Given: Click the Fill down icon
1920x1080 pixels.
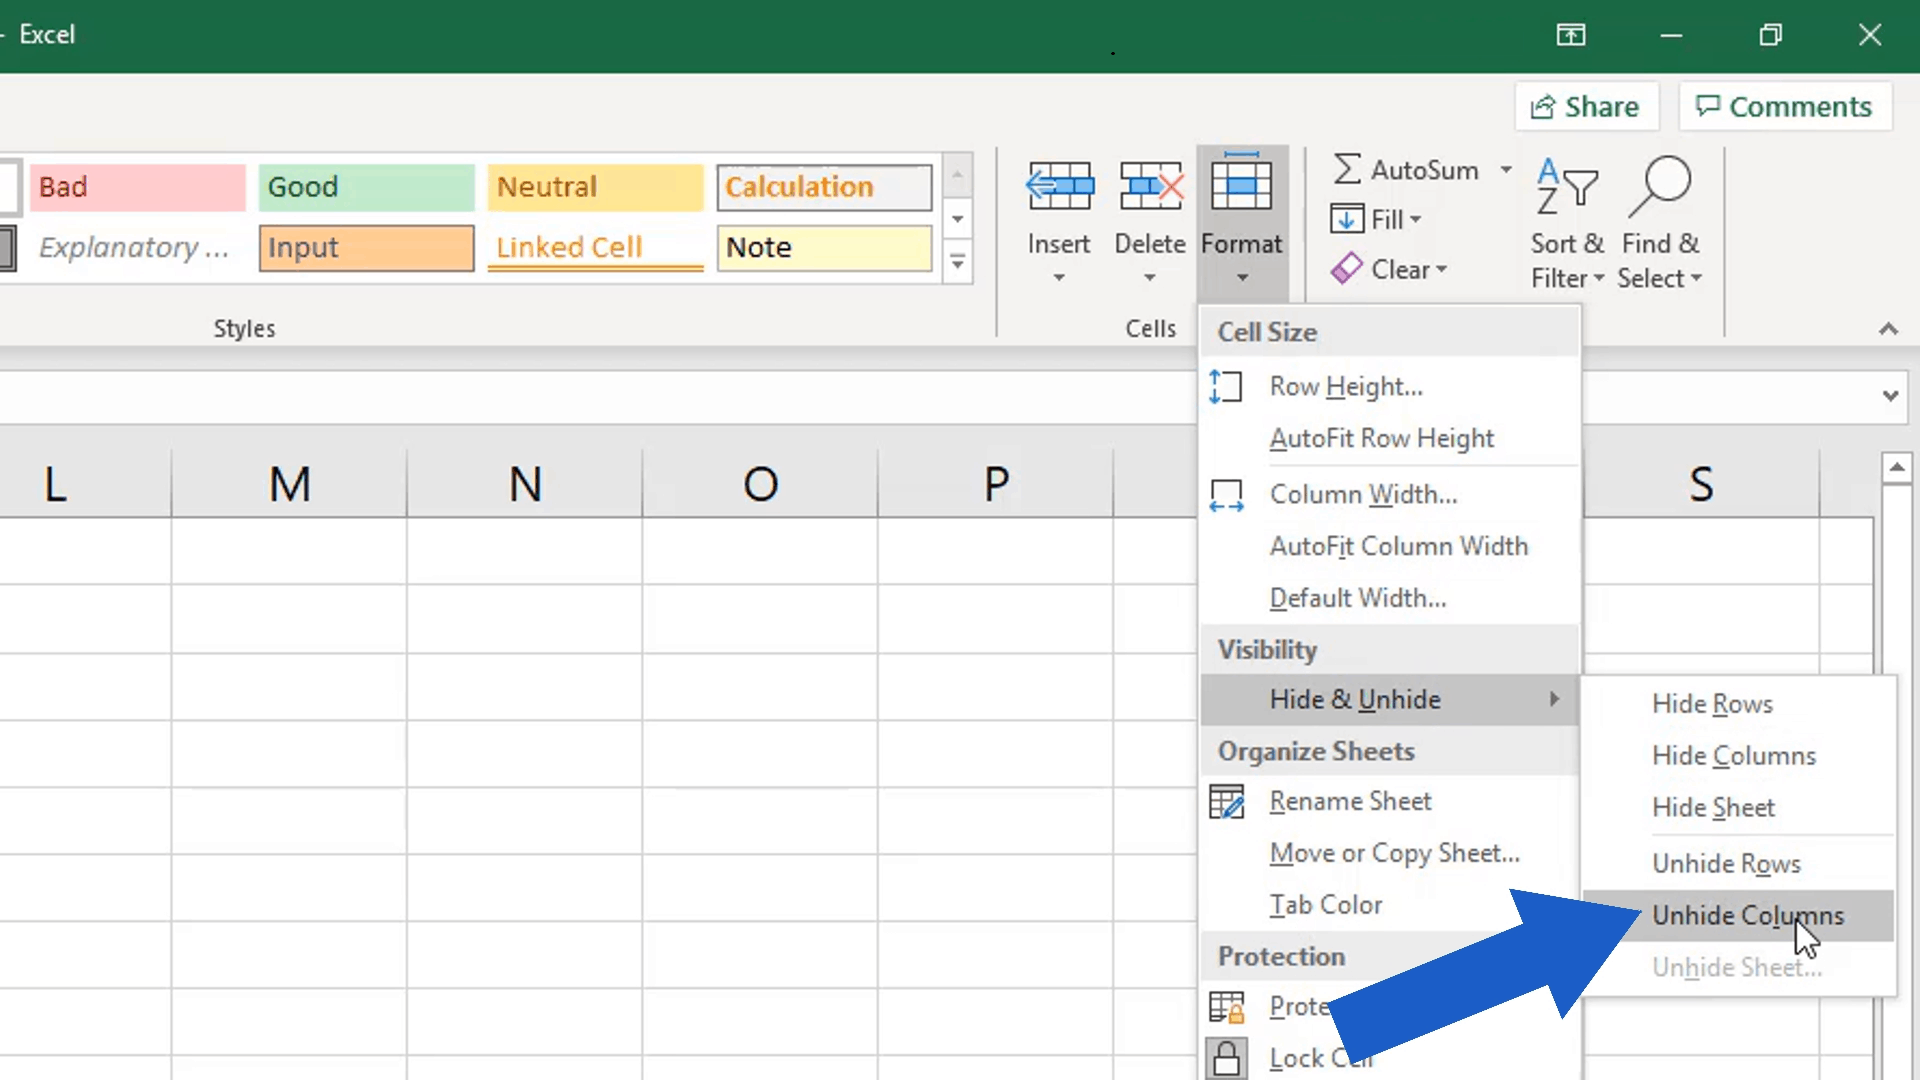Looking at the screenshot, I should [1347, 219].
